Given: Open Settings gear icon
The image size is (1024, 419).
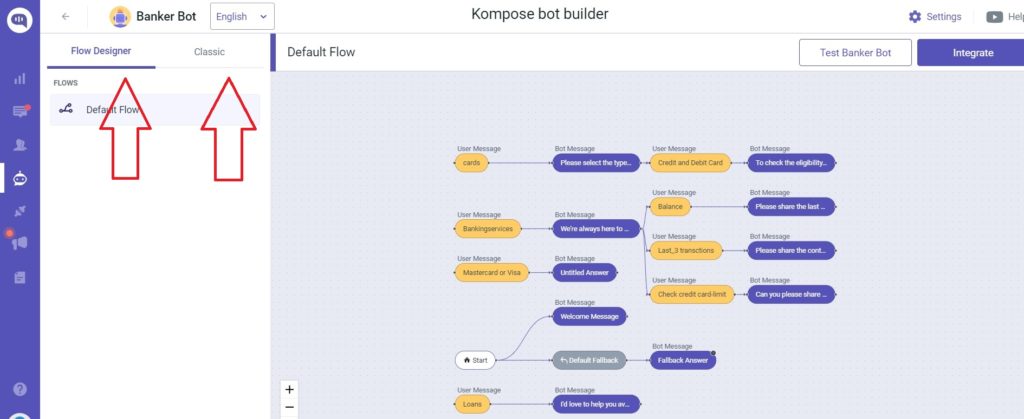Looking at the screenshot, I should click(915, 17).
